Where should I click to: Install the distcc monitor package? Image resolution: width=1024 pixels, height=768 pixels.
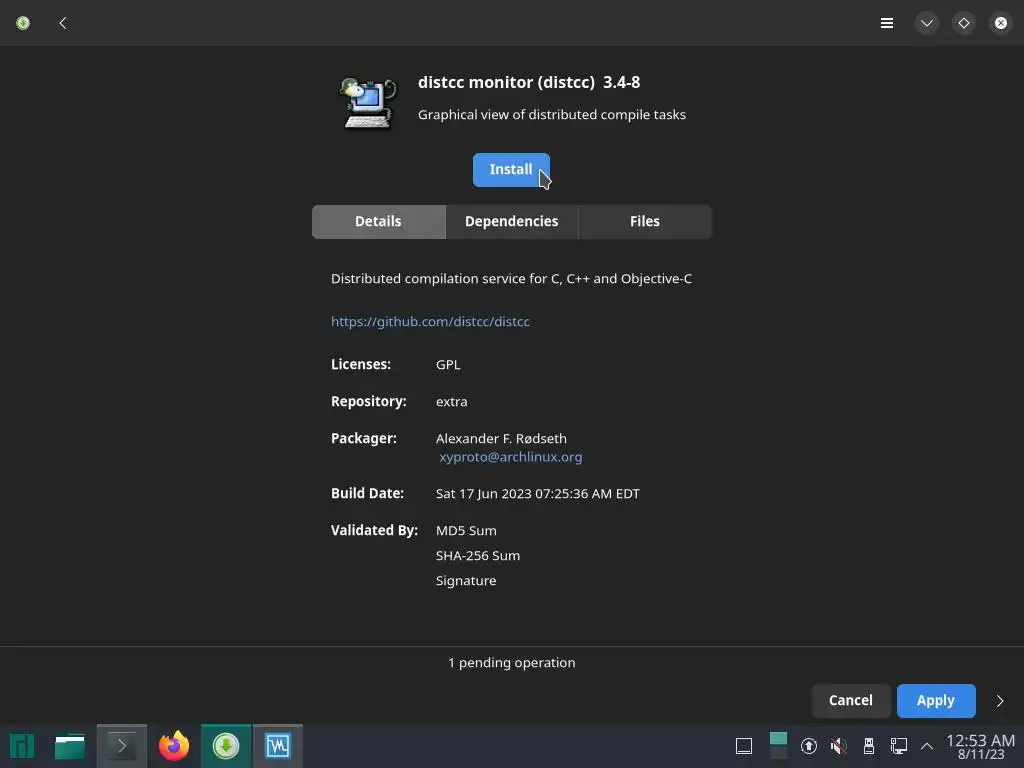point(511,170)
